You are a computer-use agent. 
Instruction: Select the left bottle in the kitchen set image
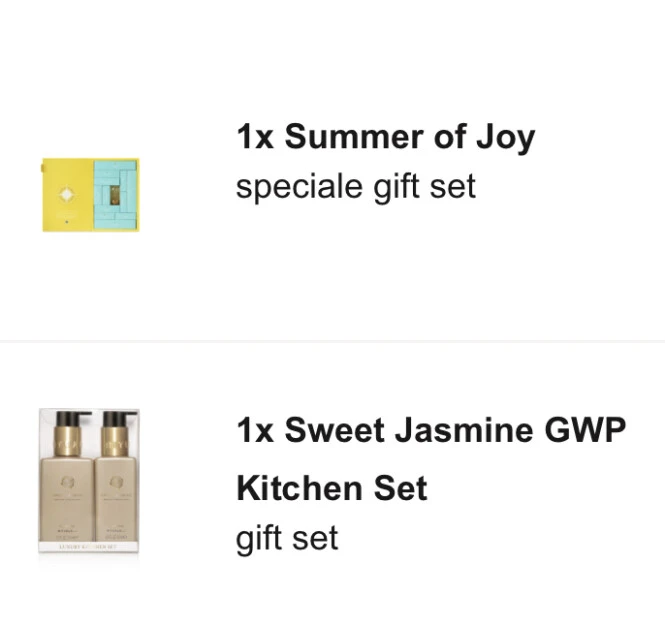67,477
